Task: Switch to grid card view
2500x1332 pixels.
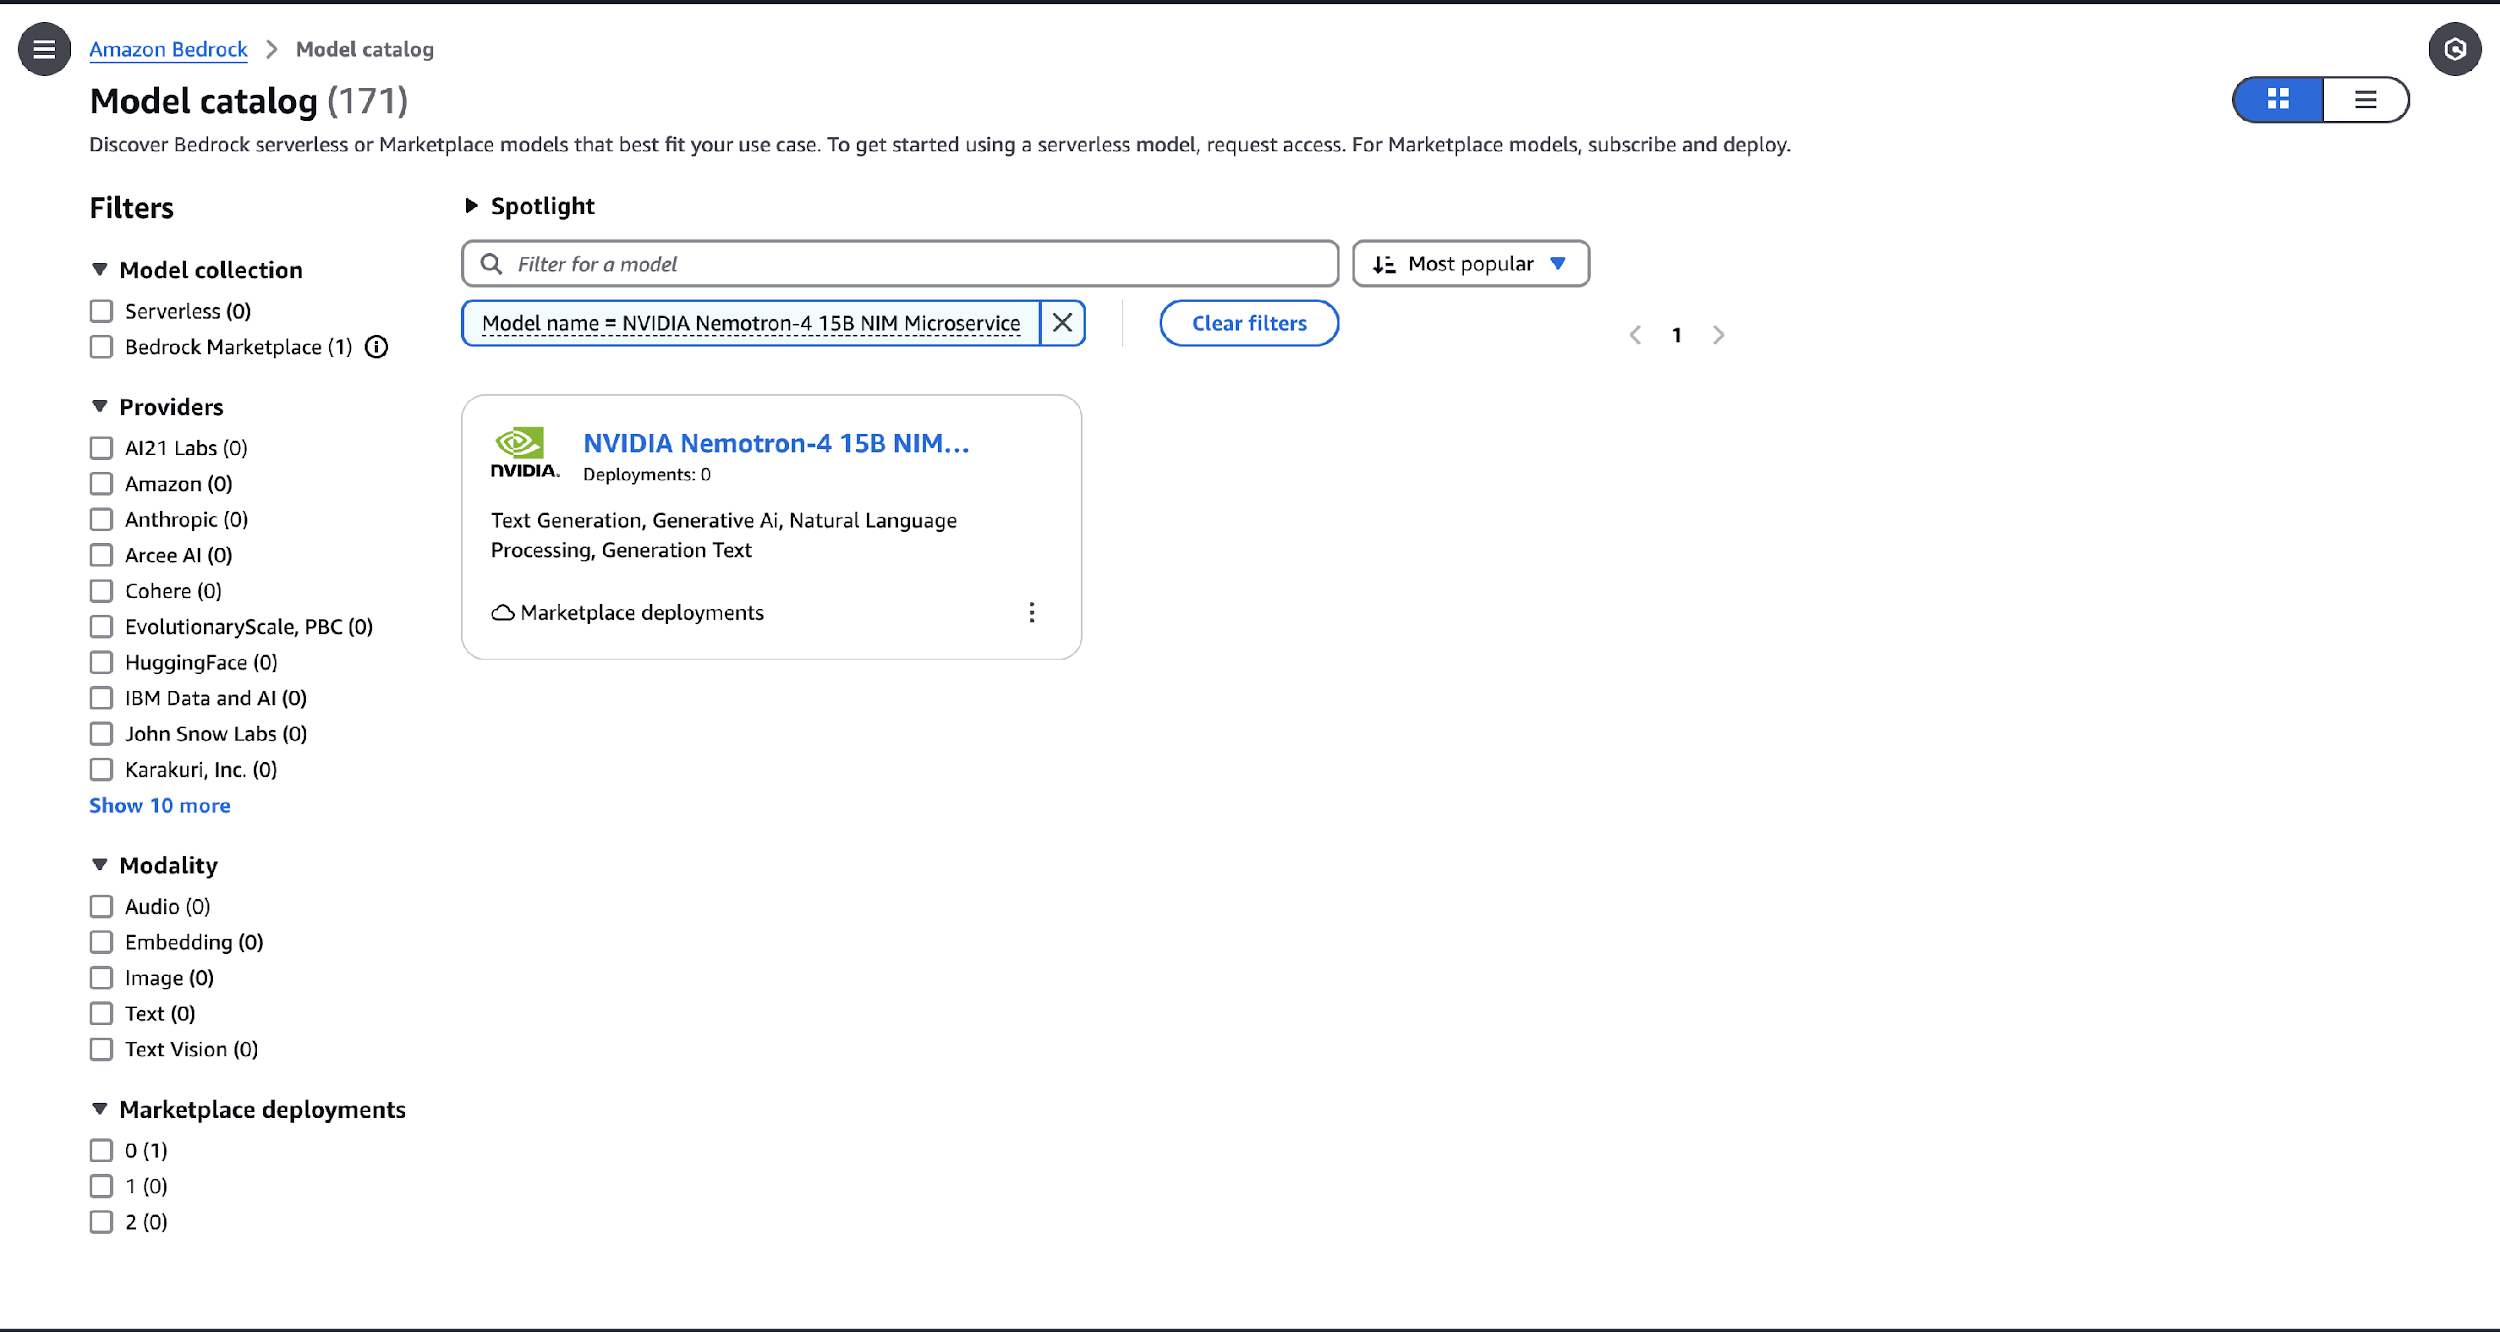Action: [2278, 99]
